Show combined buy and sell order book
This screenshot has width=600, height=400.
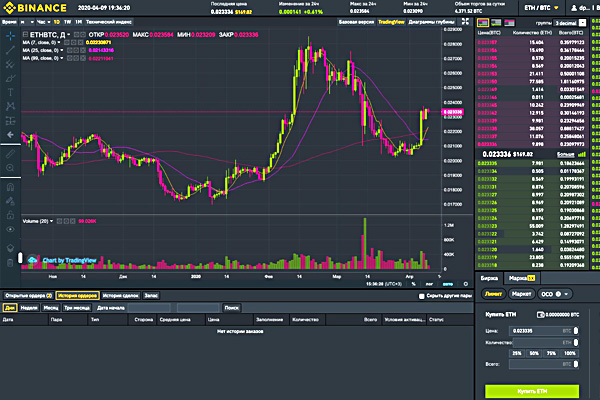point(483,23)
